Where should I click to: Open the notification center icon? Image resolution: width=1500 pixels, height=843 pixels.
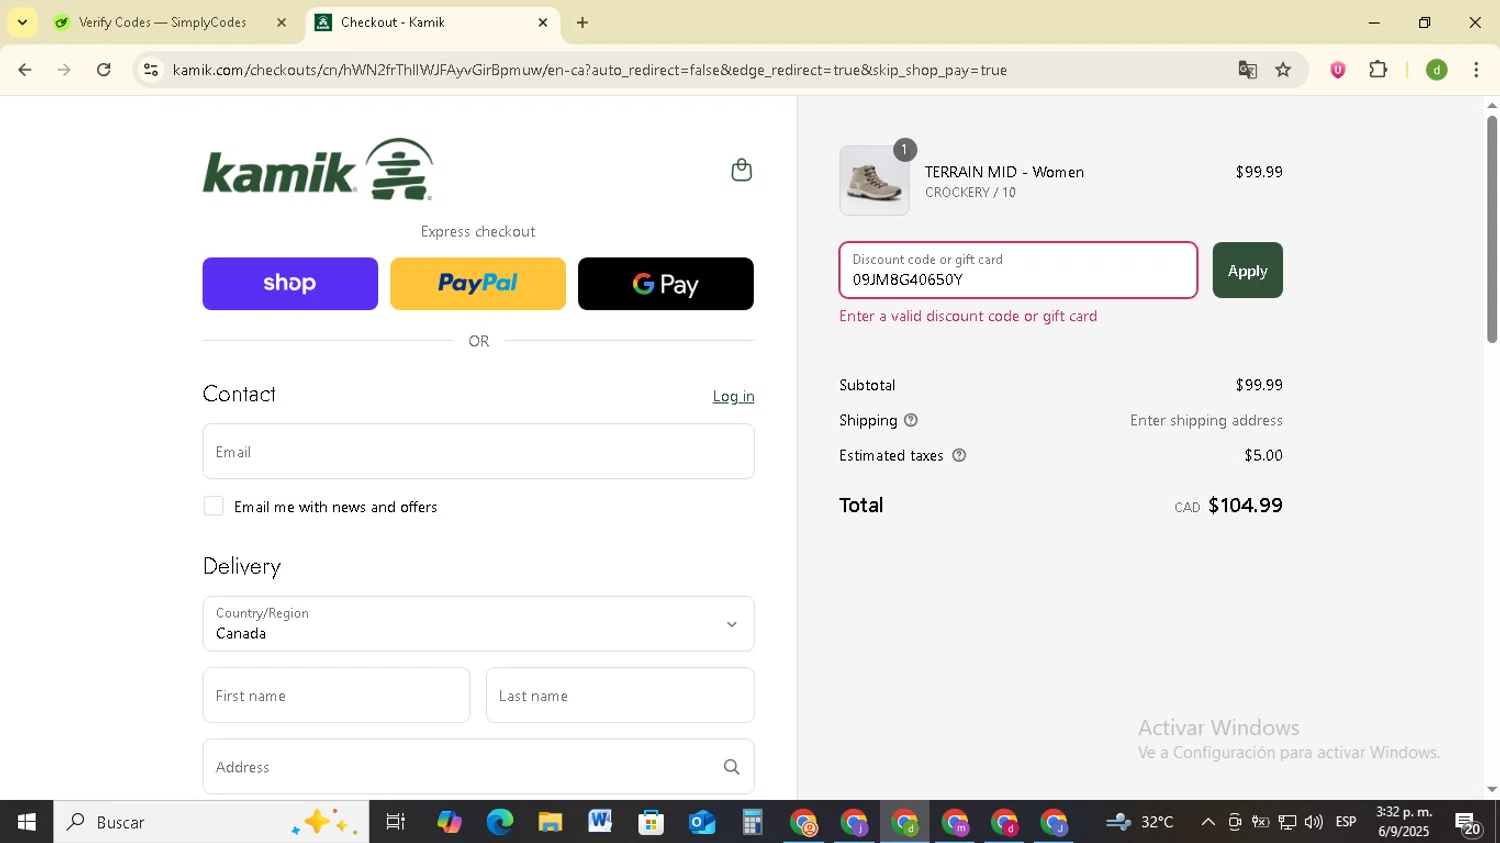click(1469, 824)
